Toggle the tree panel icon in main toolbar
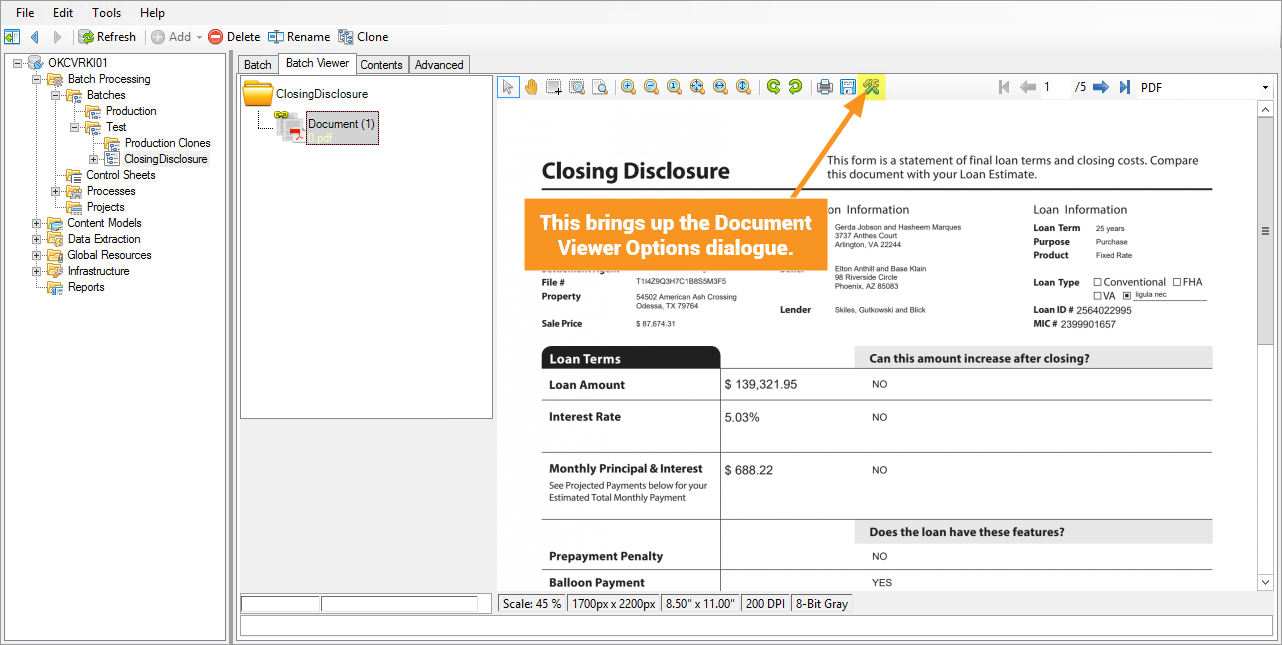The height and width of the screenshot is (645, 1282). coord(12,37)
